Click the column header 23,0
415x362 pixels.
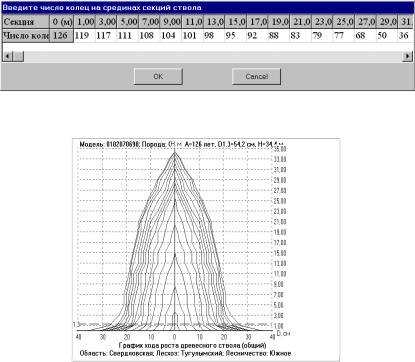322,22
